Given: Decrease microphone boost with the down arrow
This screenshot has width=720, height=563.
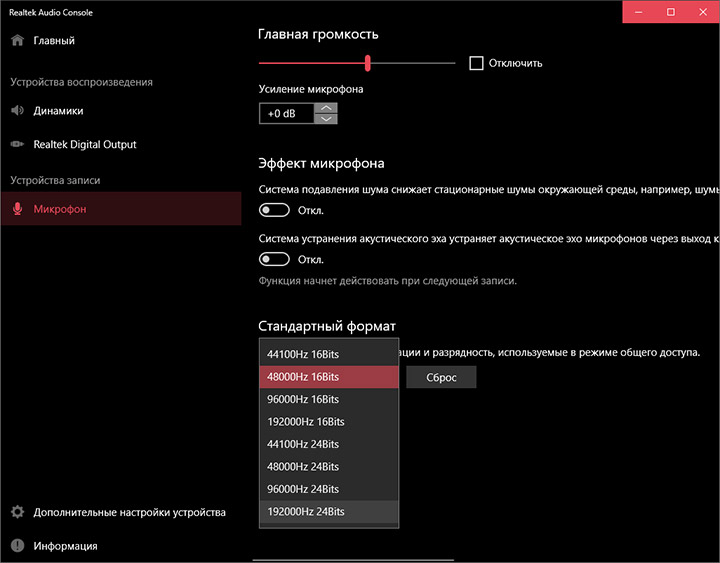Looking at the screenshot, I should click(326, 119).
